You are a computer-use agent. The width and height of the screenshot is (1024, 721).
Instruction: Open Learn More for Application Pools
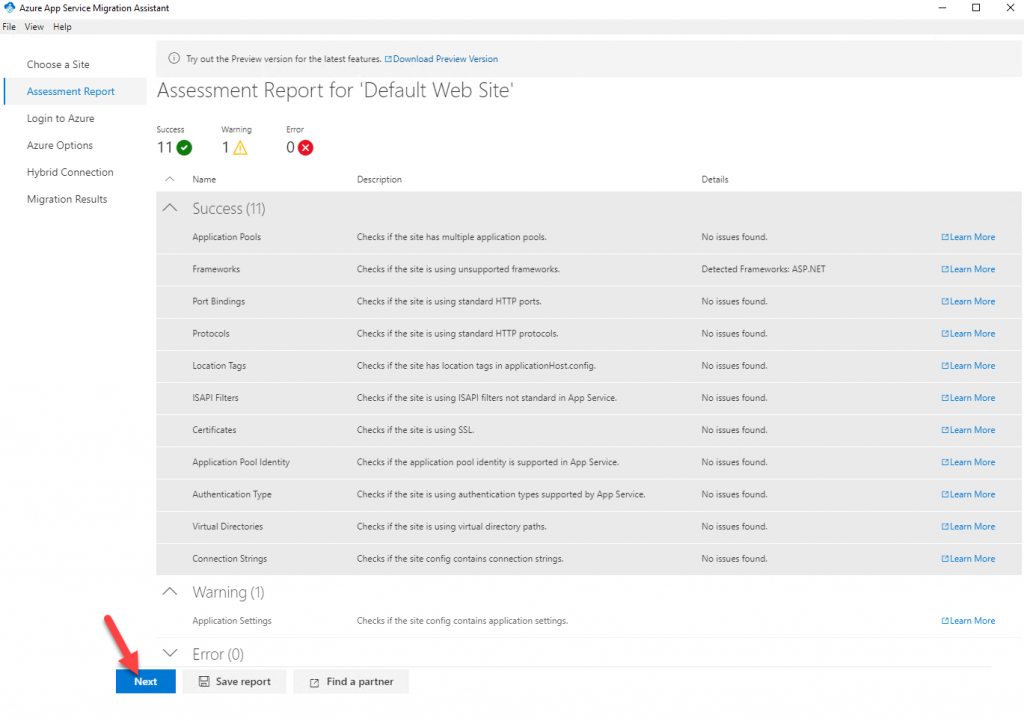coord(968,237)
